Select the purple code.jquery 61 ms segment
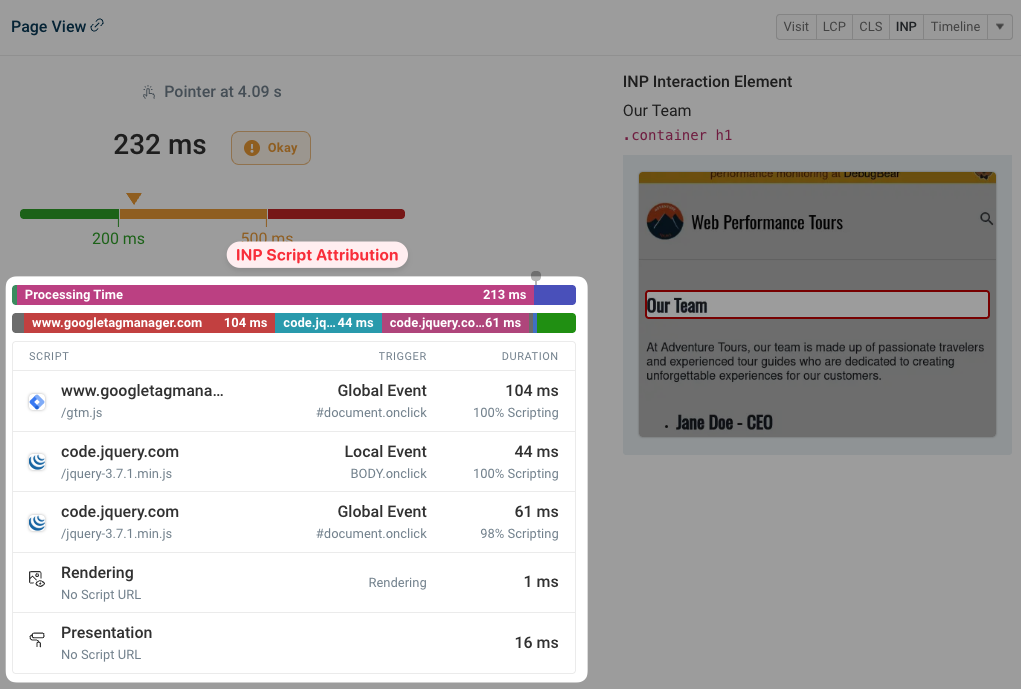The width and height of the screenshot is (1021, 689). pyautogui.click(x=456, y=323)
